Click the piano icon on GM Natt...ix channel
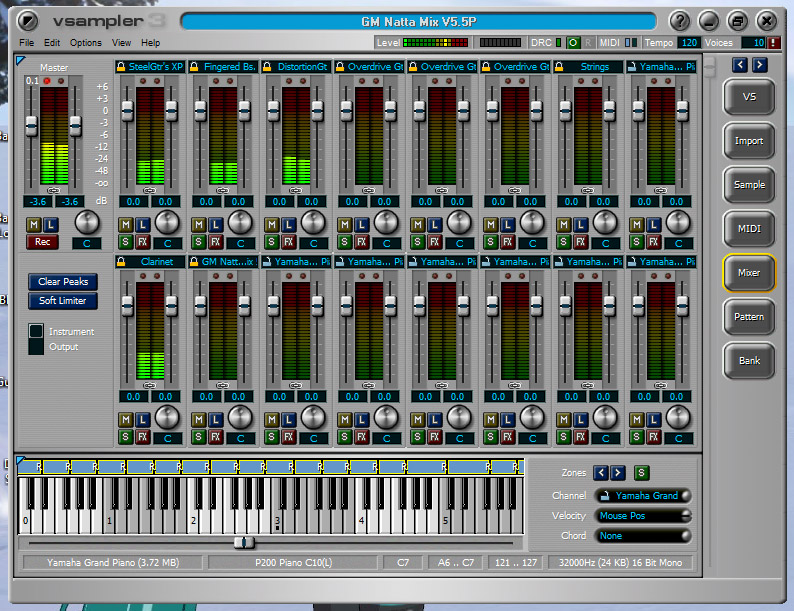 (x=194, y=262)
